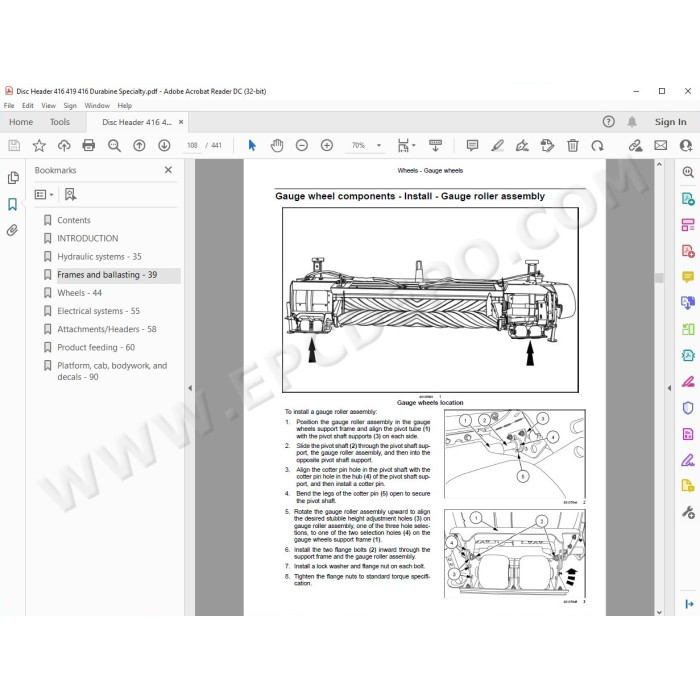Image resolution: width=700 pixels, height=700 pixels.
Task: Open Wheels - 44 bookmark
Action: click(79, 293)
